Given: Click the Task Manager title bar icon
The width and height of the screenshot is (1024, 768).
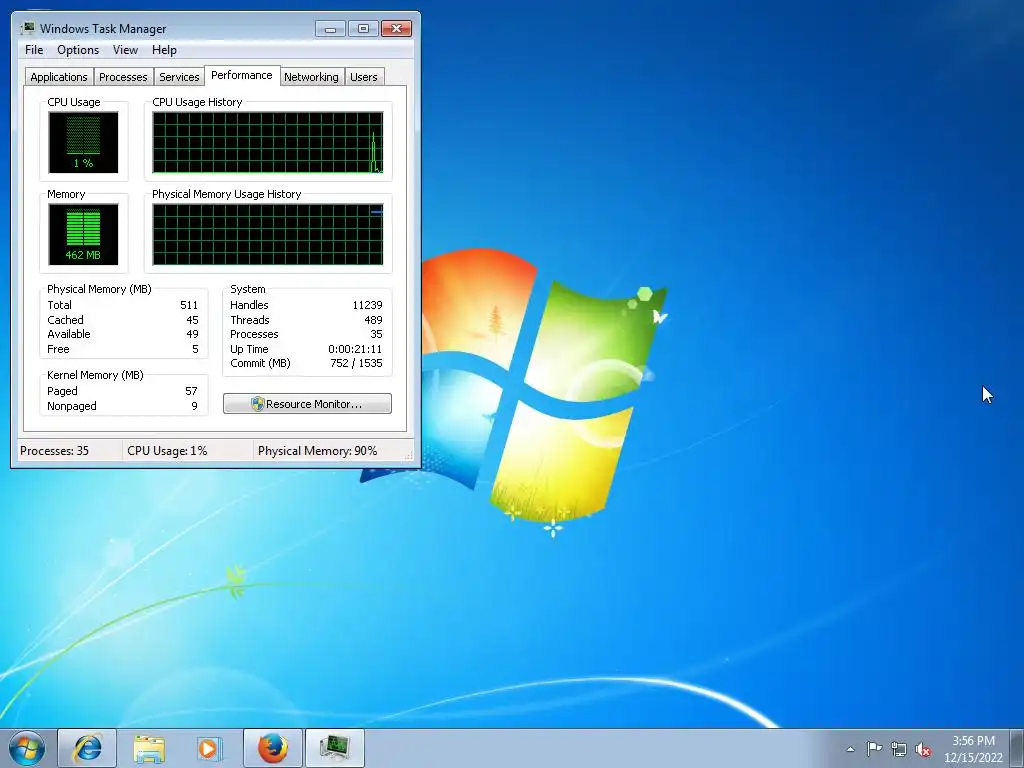Looking at the screenshot, I should pyautogui.click(x=27, y=28).
